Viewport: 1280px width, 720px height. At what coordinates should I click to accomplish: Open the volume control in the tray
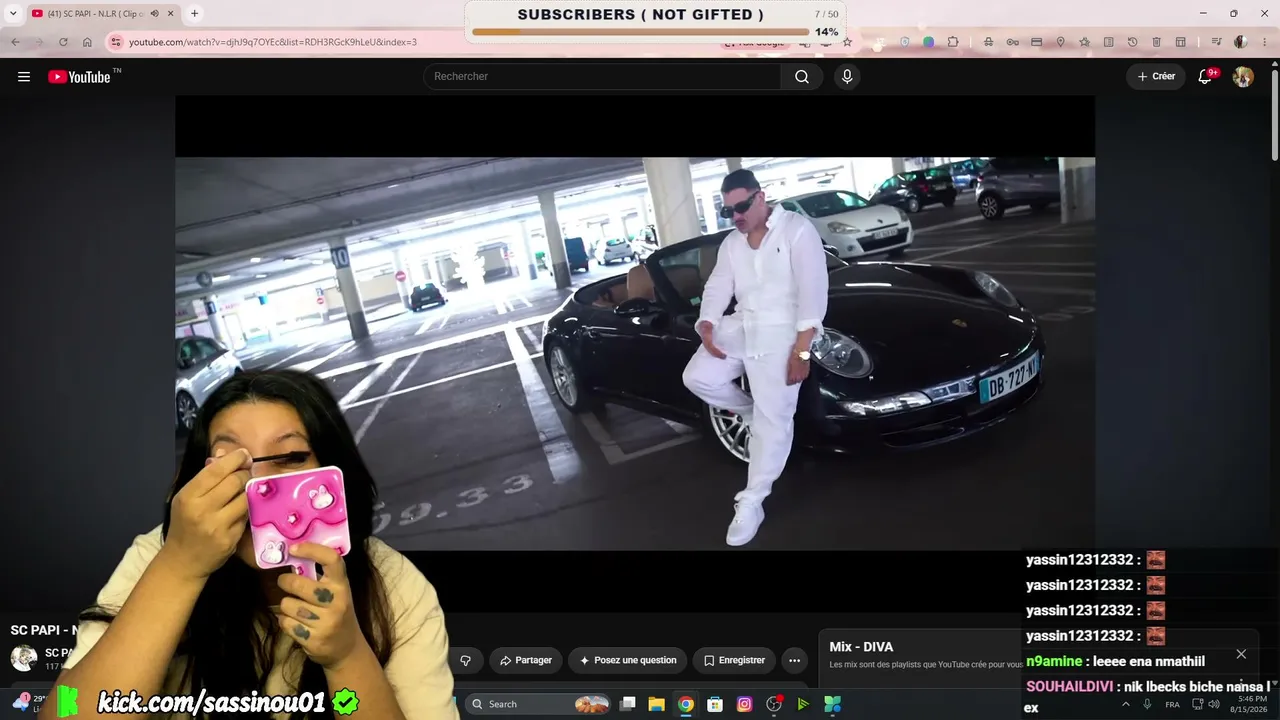pos(1215,704)
